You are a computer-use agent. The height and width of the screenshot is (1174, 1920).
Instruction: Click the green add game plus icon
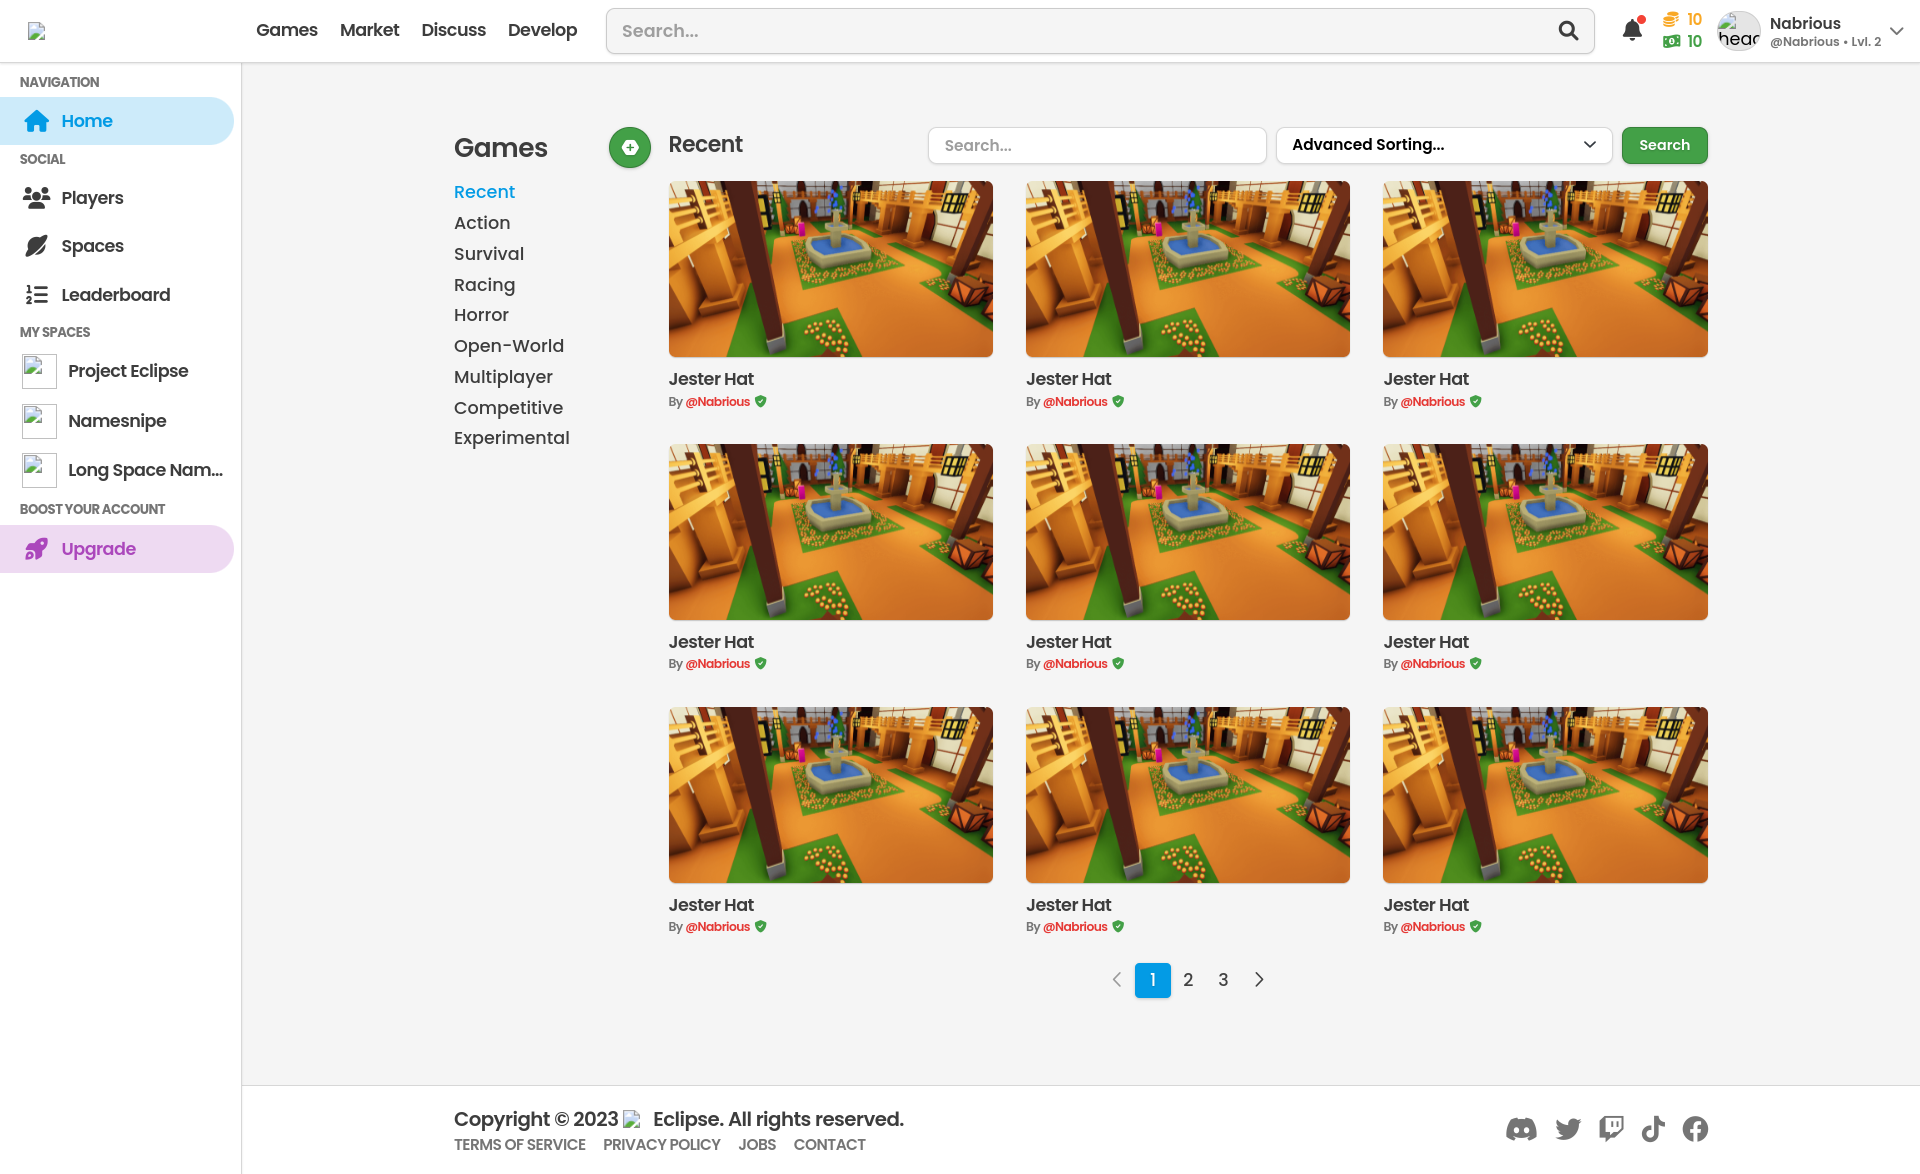[630, 147]
